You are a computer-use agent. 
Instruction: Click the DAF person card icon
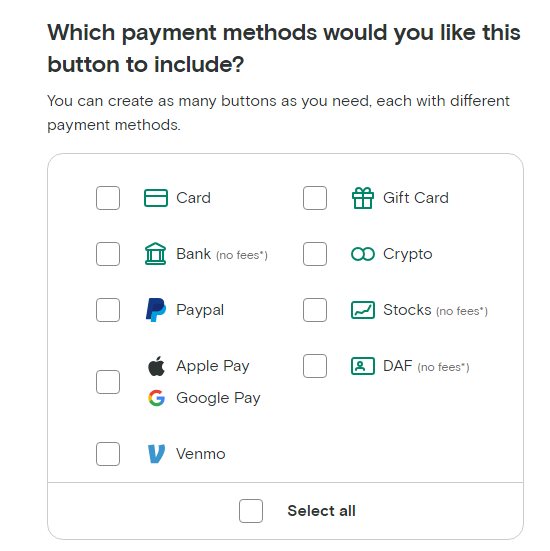pyautogui.click(x=363, y=366)
